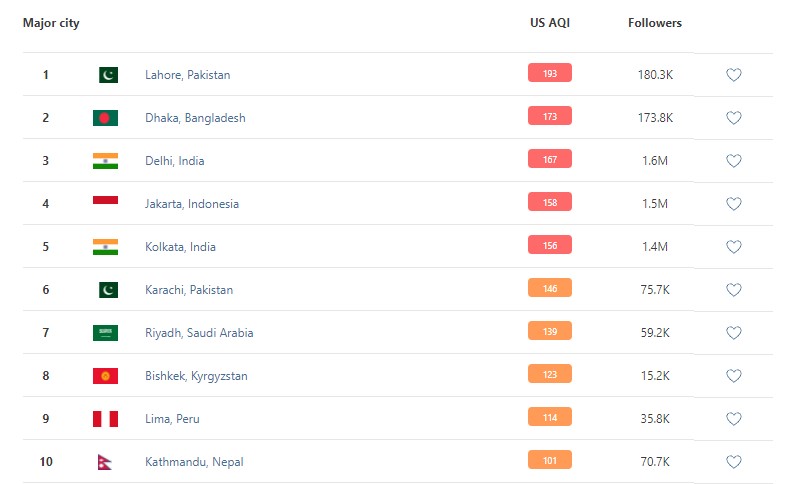Click the Followers column header
791x484 pixels.
click(x=655, y=22)
